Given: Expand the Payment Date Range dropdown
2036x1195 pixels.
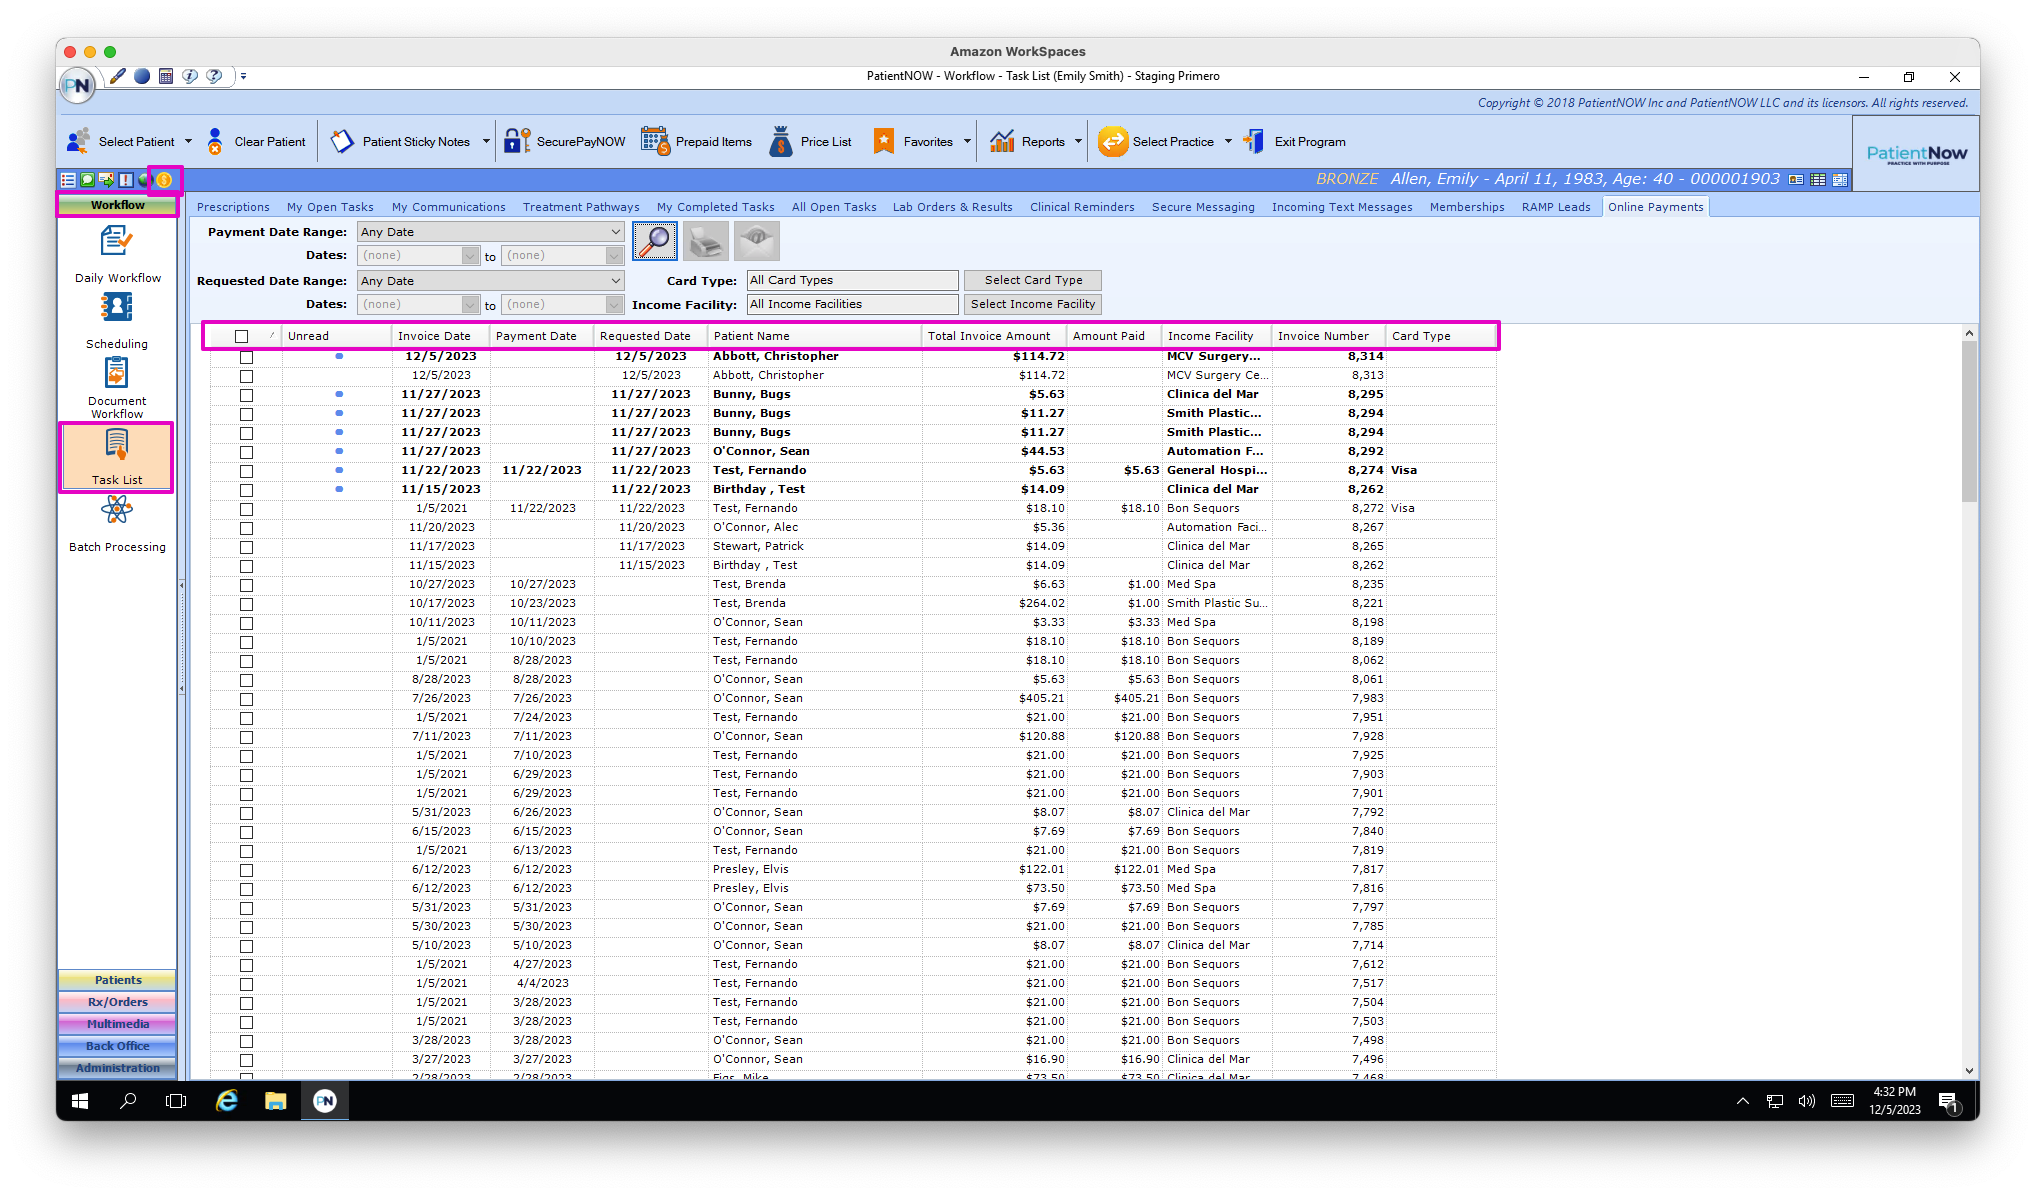Looking at the screenshot, I should tap(615, 232).
